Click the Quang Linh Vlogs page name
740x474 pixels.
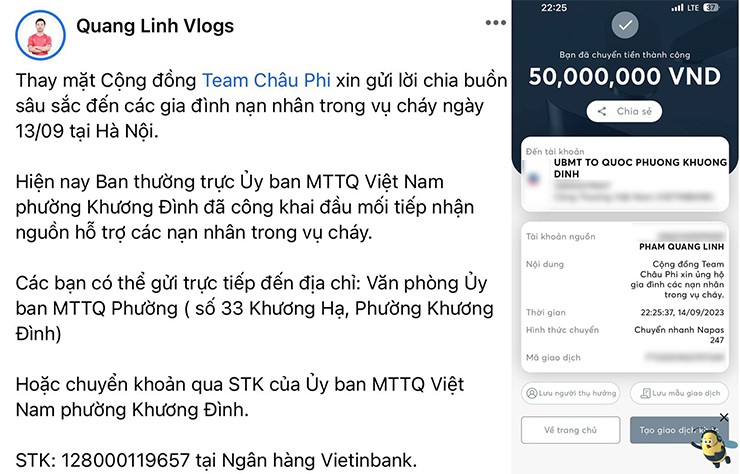[155, 26]
